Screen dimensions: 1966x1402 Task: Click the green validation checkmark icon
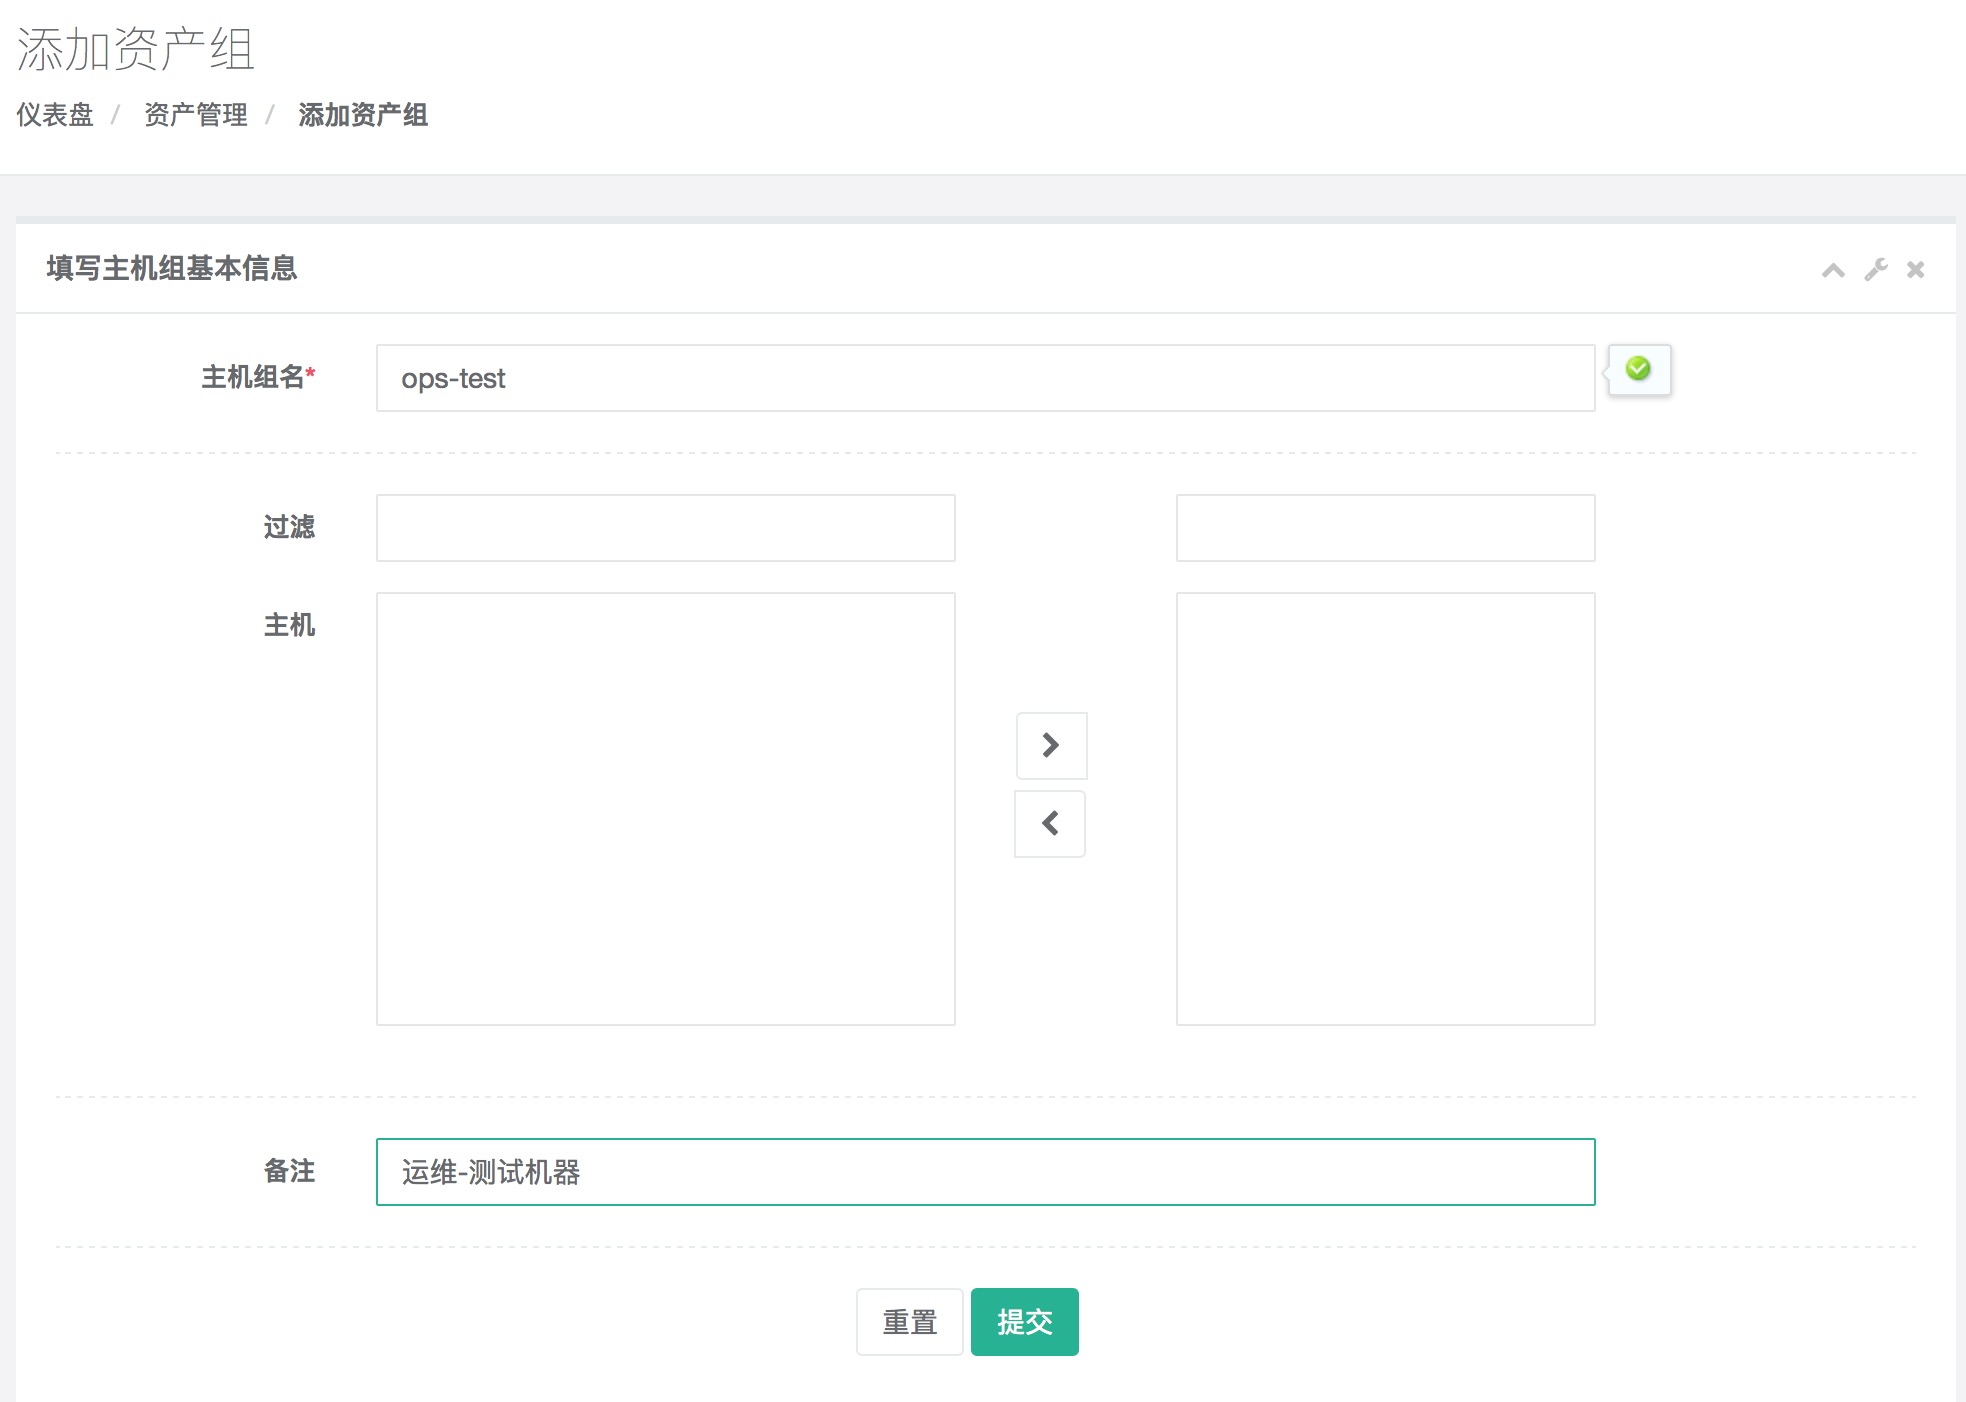[1638, 369]
